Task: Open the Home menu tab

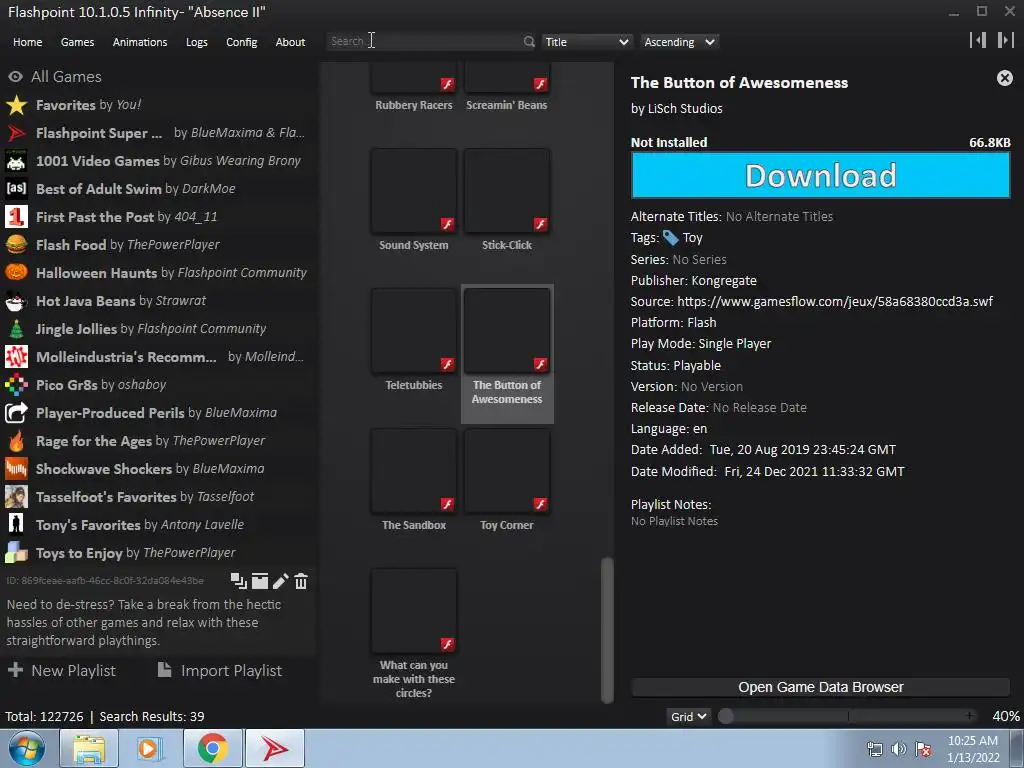Action: 27,42
